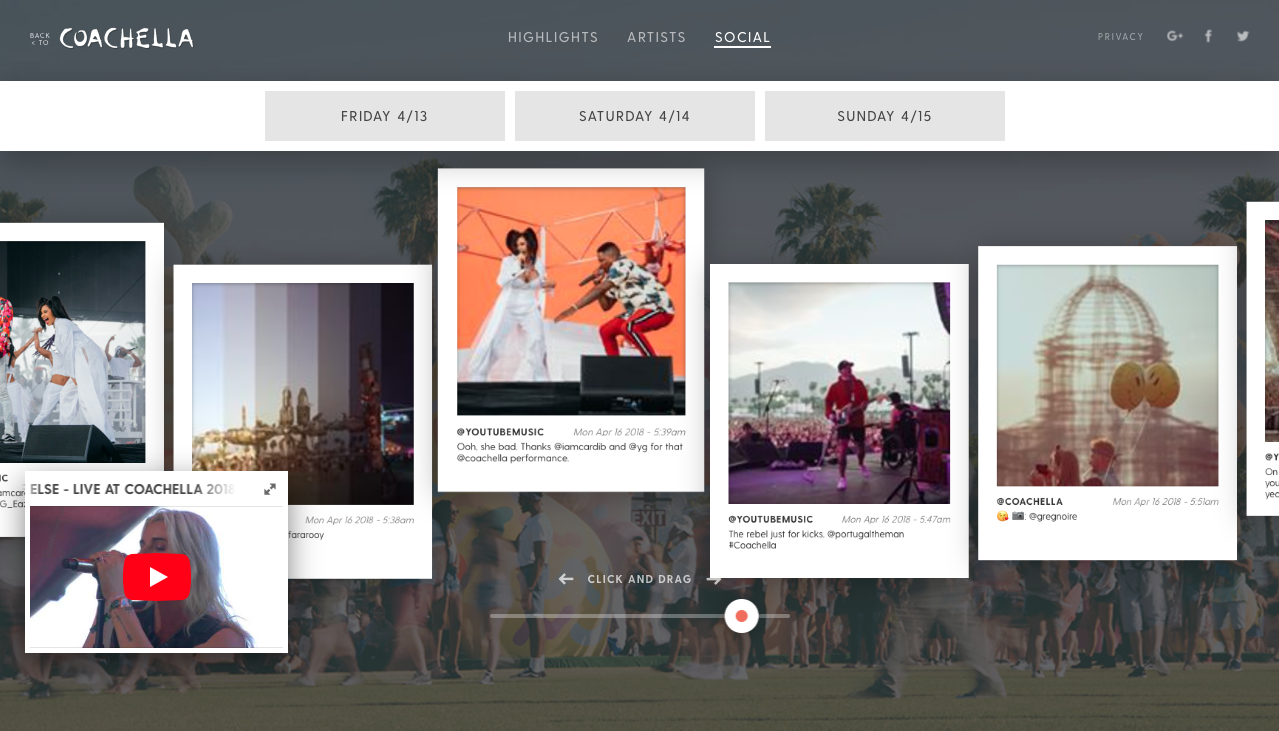This screenshot has height=731, width=1279.
Task: Click the @gregnoire photo credit
Action: pyautogui.click(x=1054, y=517)
